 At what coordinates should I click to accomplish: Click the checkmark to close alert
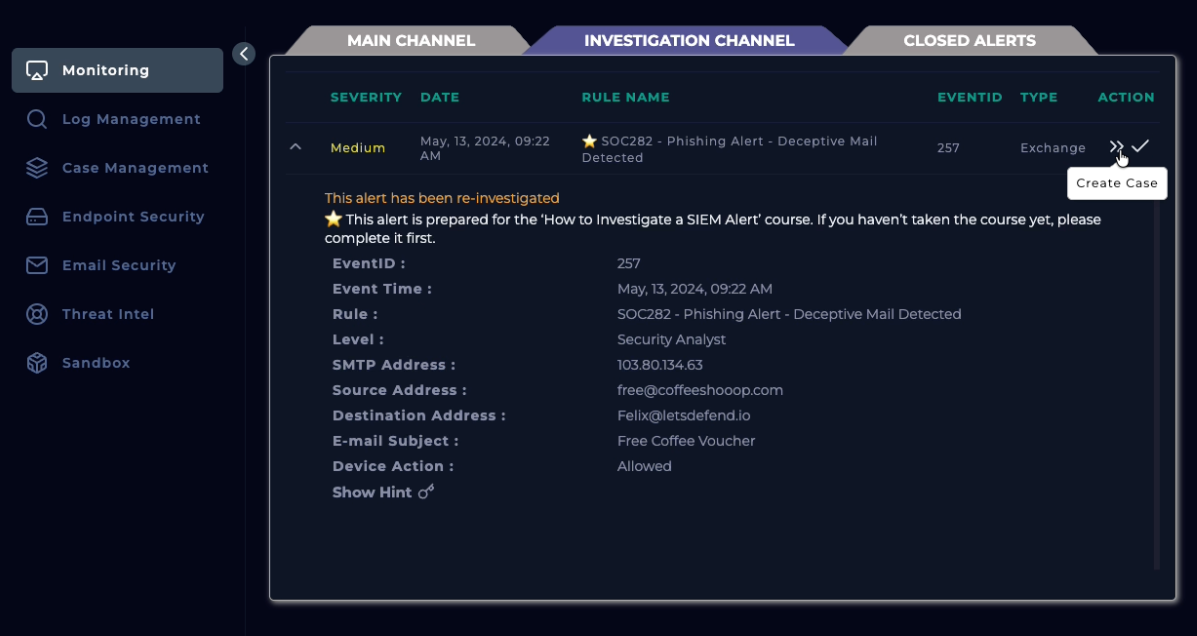pyautogui.click(x=1140, y=146)
